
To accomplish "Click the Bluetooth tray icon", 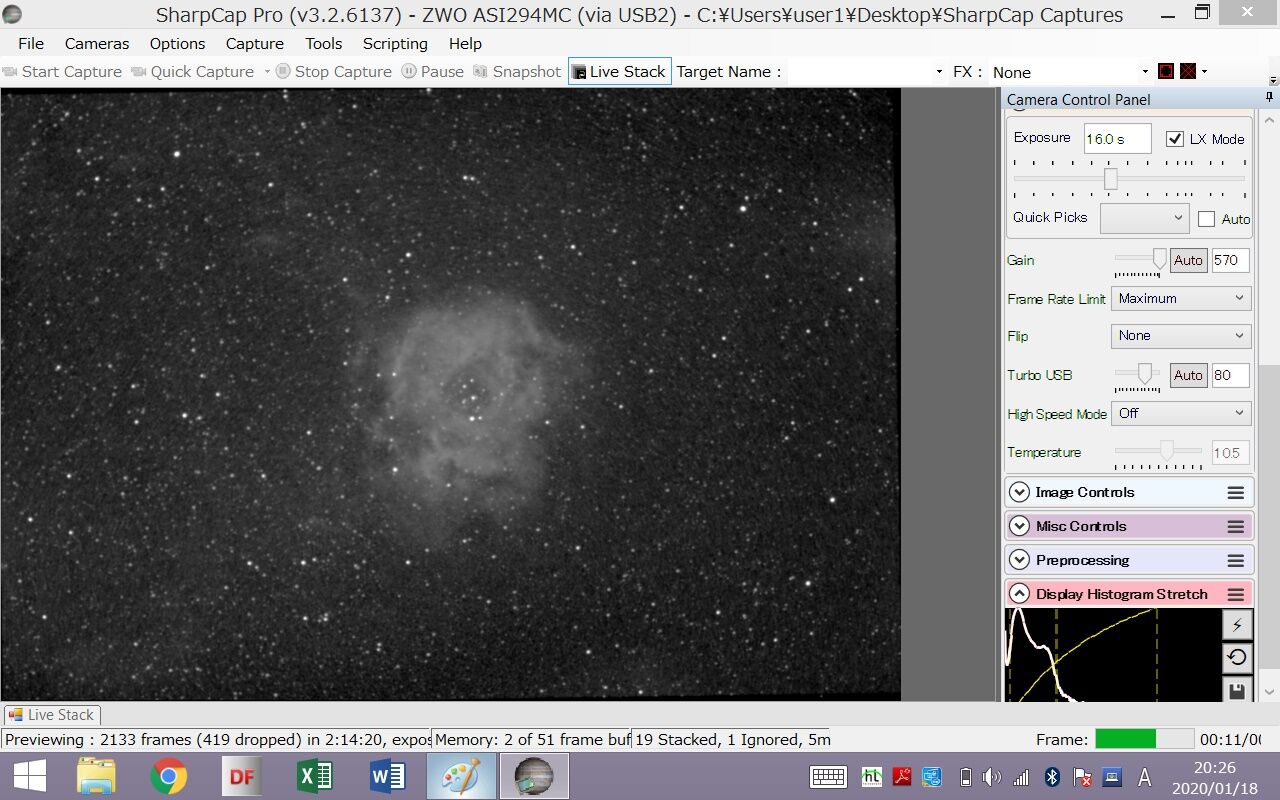I will coord(1052,777).
